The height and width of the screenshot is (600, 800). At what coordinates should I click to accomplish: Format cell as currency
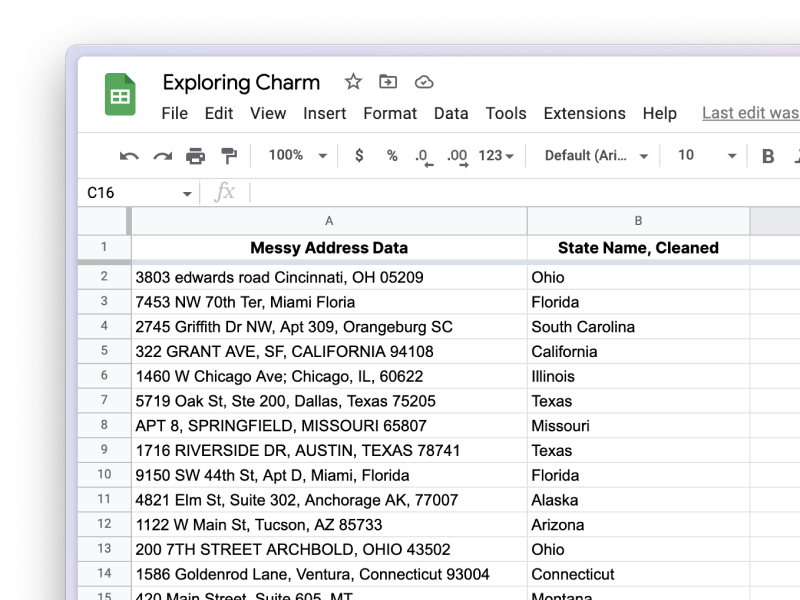[359, 156]
